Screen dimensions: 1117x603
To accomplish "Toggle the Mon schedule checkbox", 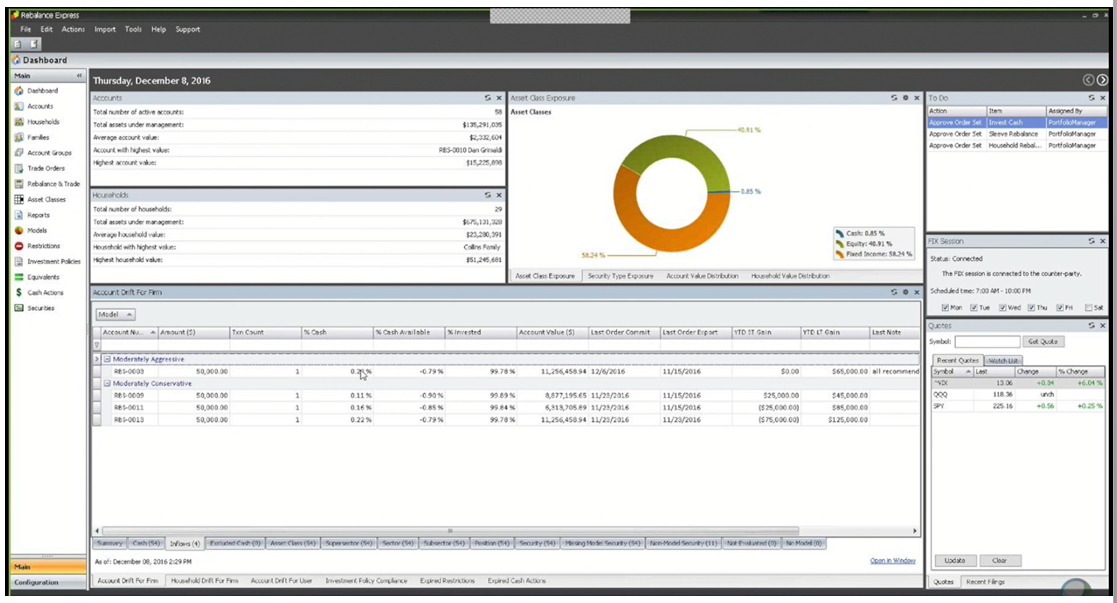I will point(945,308).
